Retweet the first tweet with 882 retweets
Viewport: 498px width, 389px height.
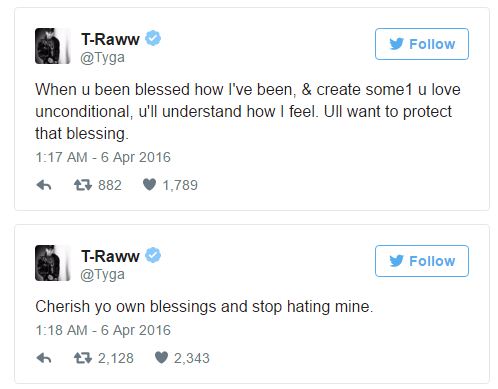(x=83, y=185)
